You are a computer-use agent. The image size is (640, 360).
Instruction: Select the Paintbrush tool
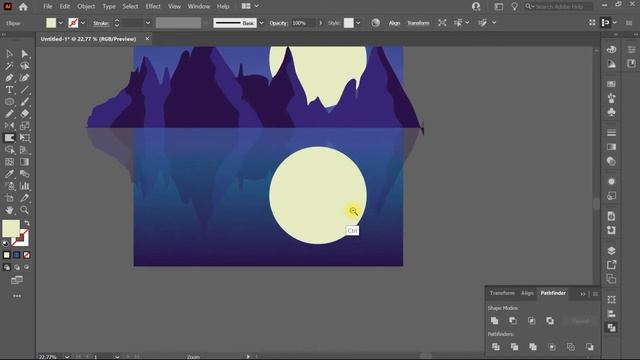[24, 102]
